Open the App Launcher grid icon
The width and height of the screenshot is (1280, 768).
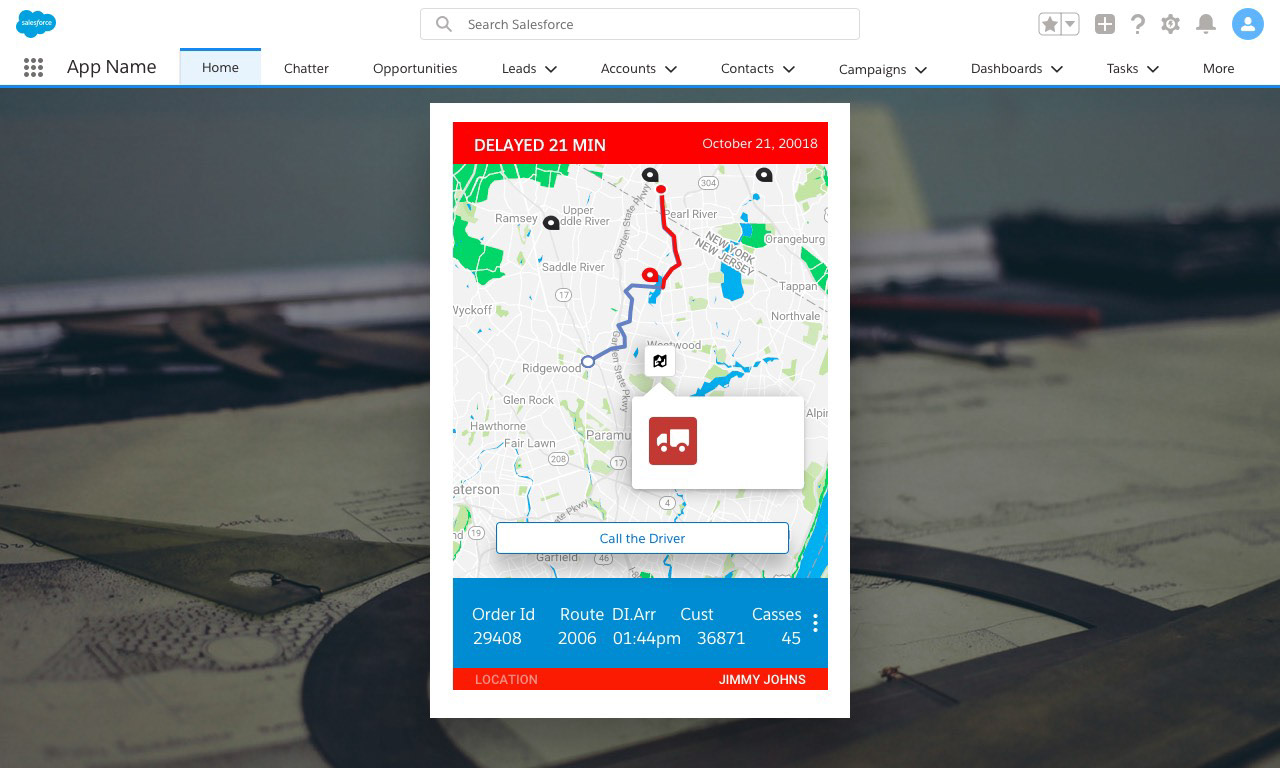33,68
